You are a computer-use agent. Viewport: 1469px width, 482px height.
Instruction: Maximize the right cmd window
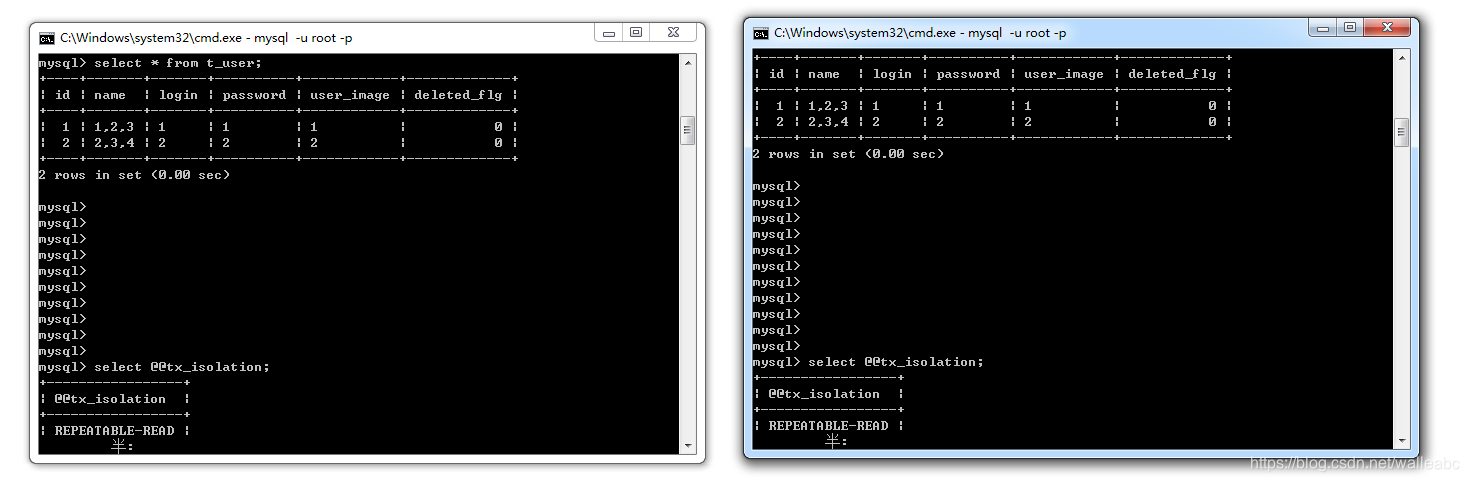pos(1350,27)
